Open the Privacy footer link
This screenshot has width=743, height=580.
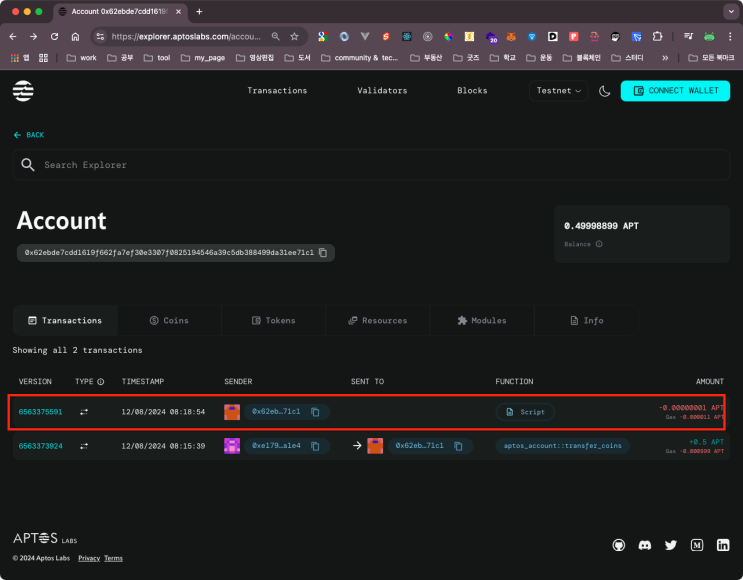pos(89,558)
